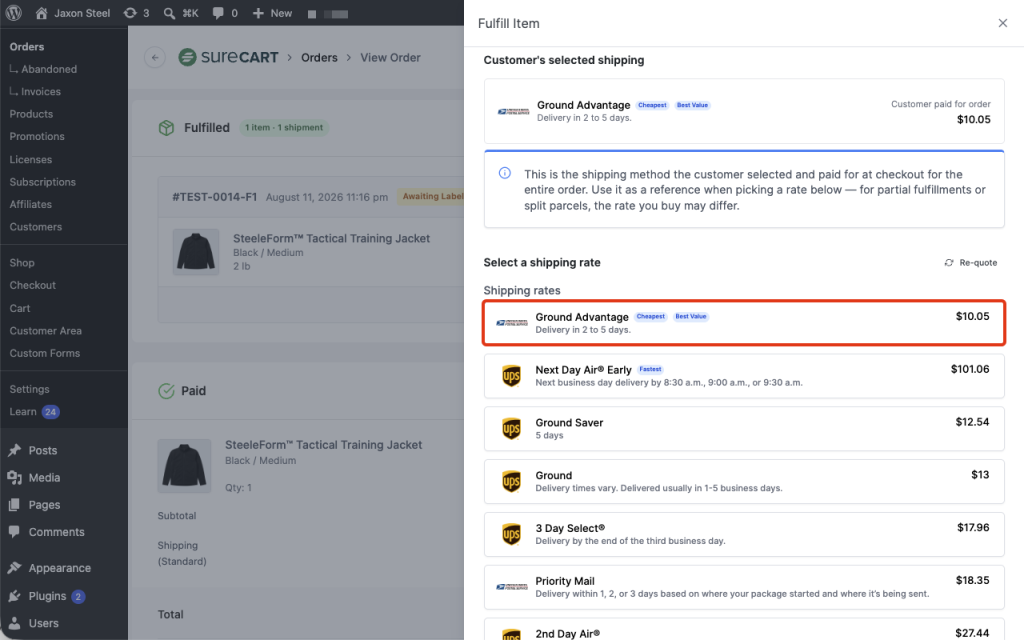Viewport: 1024px width, 640px height.
Task: Open Shop in sidebar
Action: (22, 263)
